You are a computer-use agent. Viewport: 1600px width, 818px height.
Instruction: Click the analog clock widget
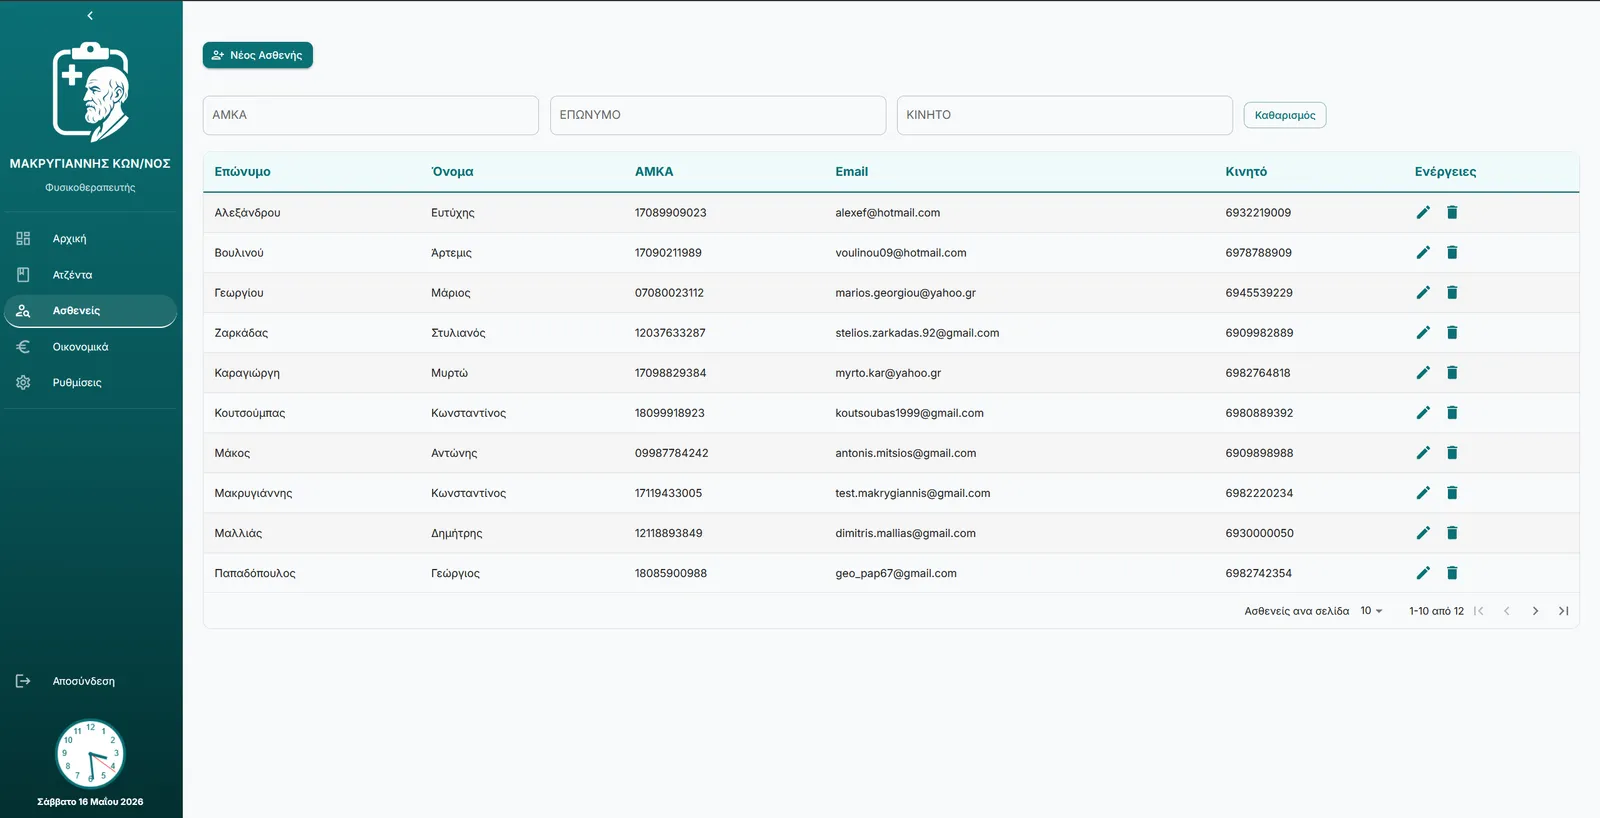(90, 754)
